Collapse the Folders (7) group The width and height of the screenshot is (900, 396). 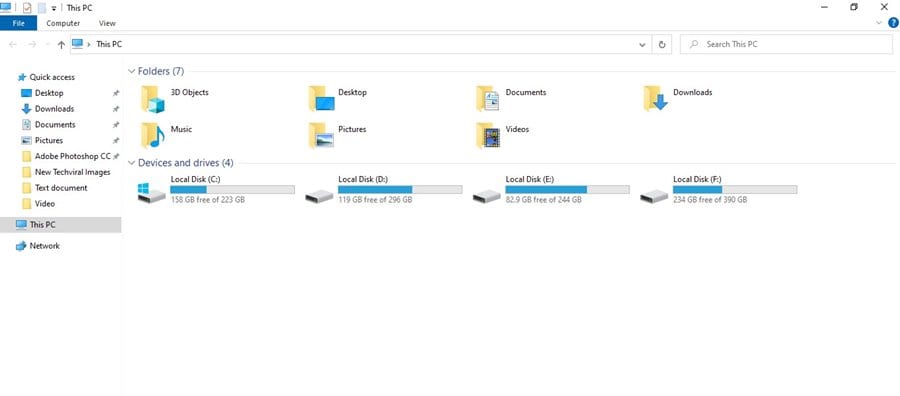coord(131,71)
